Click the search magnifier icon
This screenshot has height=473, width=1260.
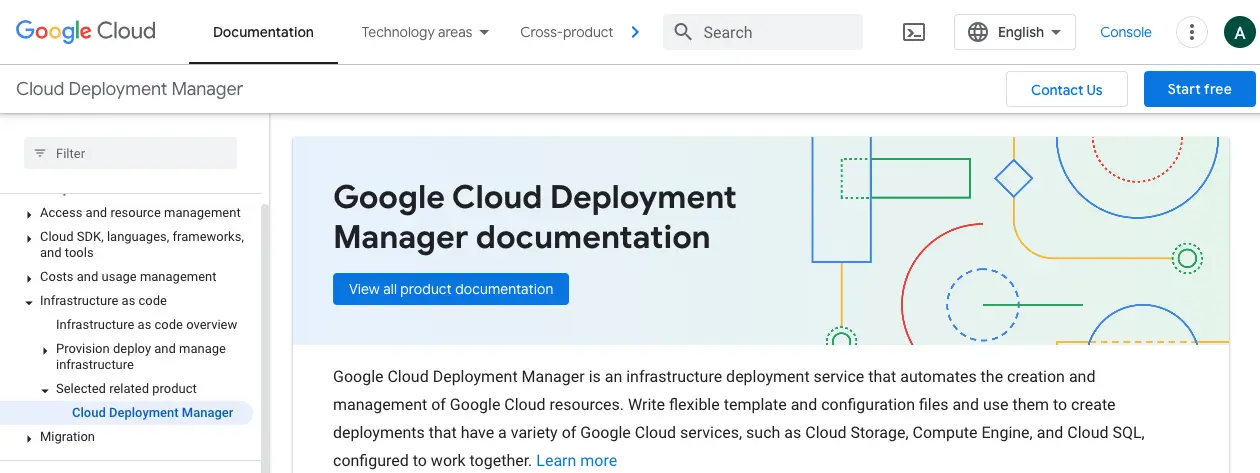[x=683, y=32]
